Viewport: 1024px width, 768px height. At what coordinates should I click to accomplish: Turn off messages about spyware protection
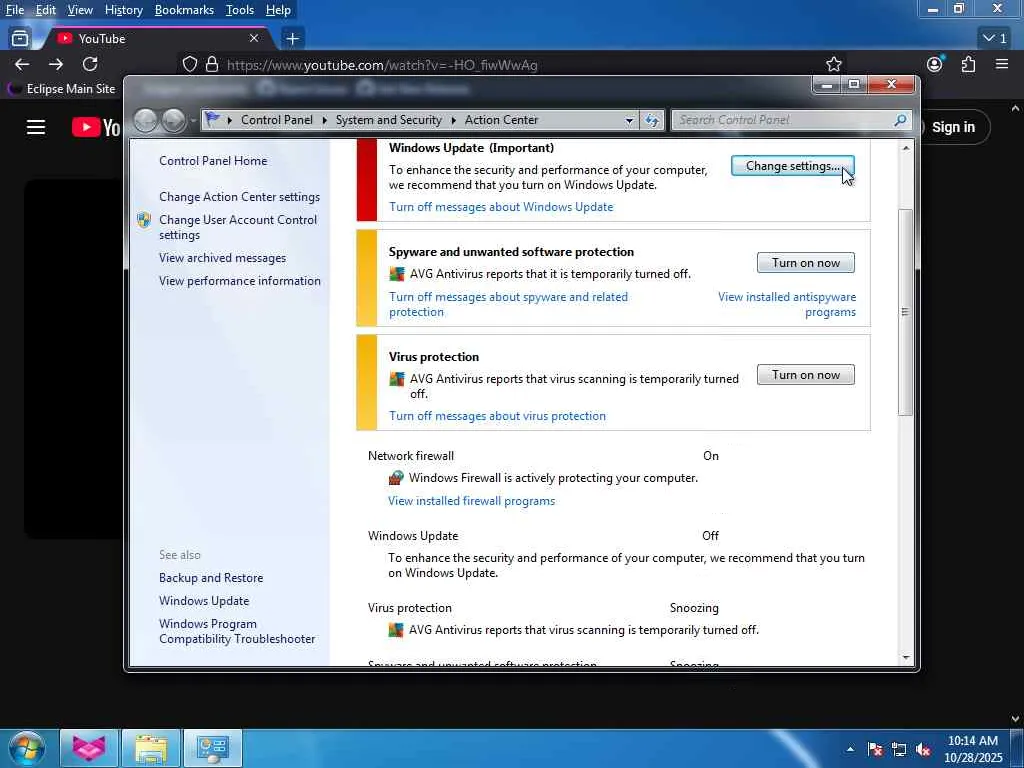click(x=508, y=304)
